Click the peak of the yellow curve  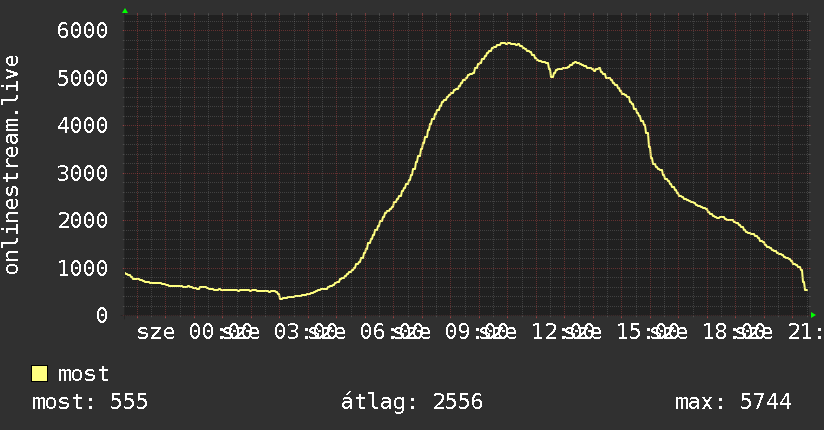coord(506,43)
